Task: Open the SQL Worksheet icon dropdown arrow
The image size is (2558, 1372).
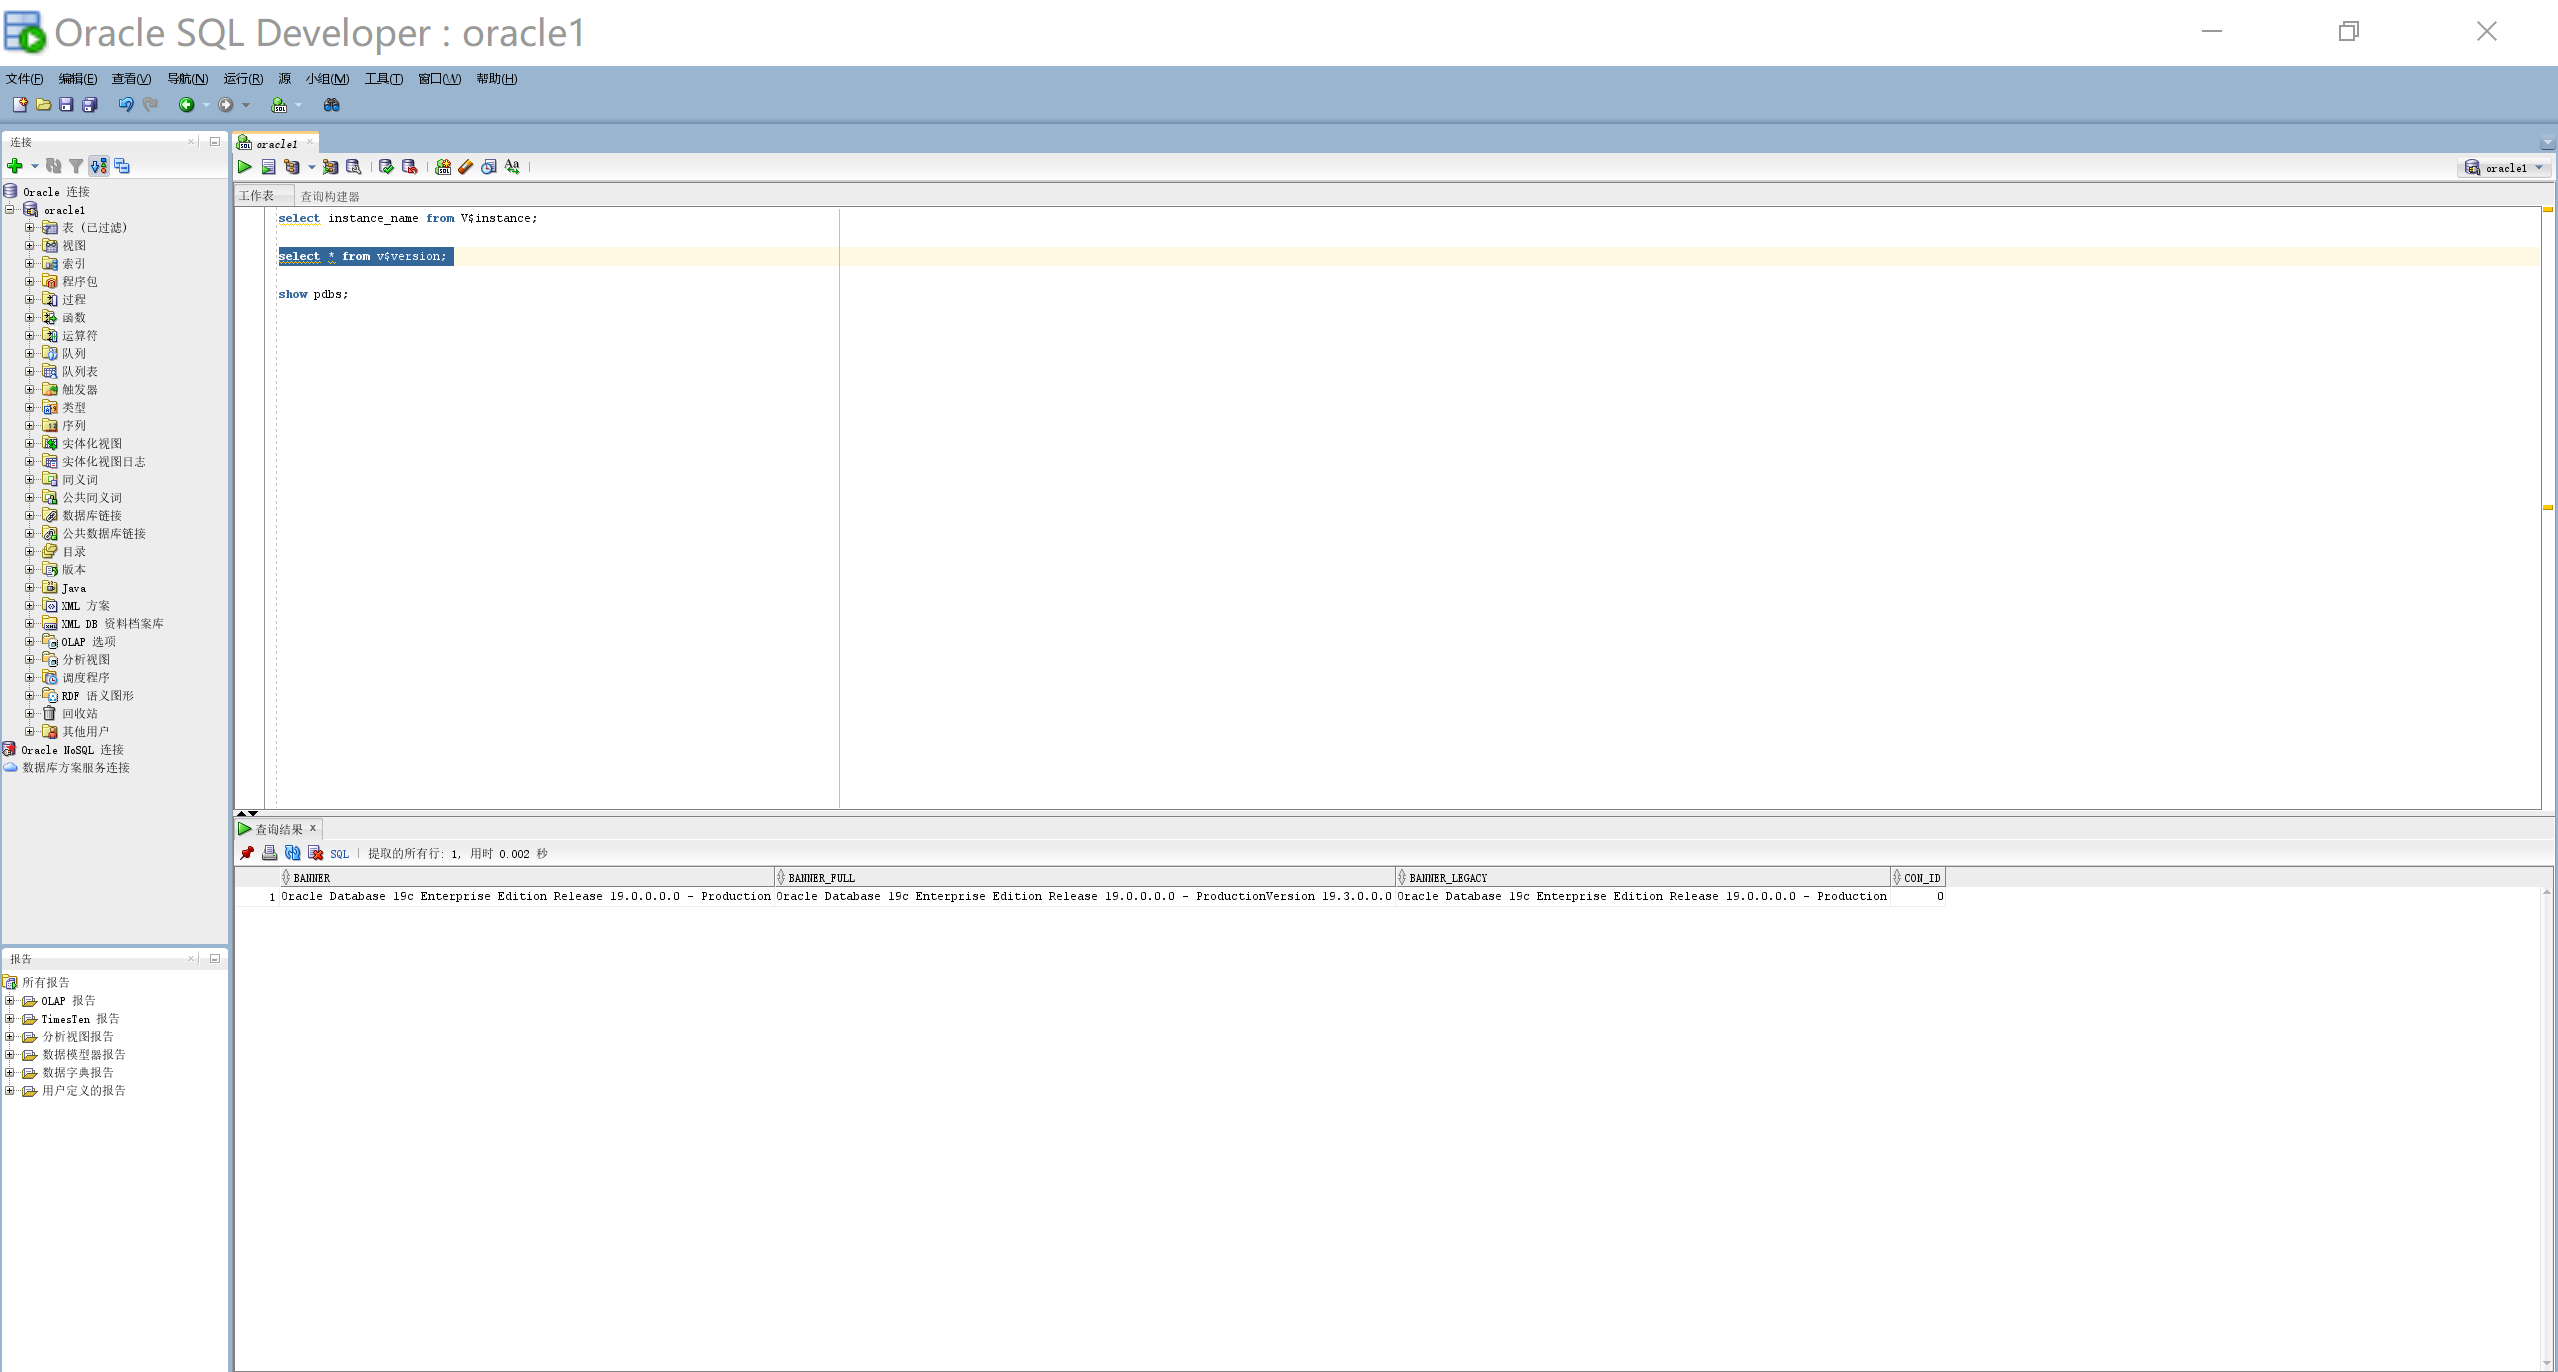Action: pos(298,105)
